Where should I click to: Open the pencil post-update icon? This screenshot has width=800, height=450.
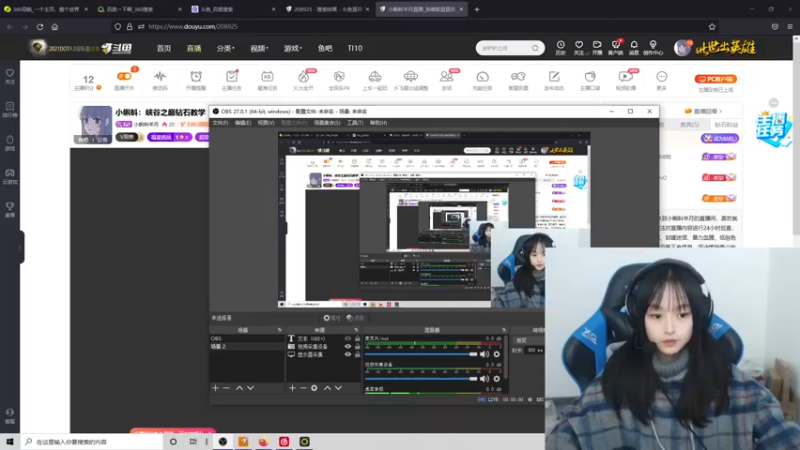554,77
